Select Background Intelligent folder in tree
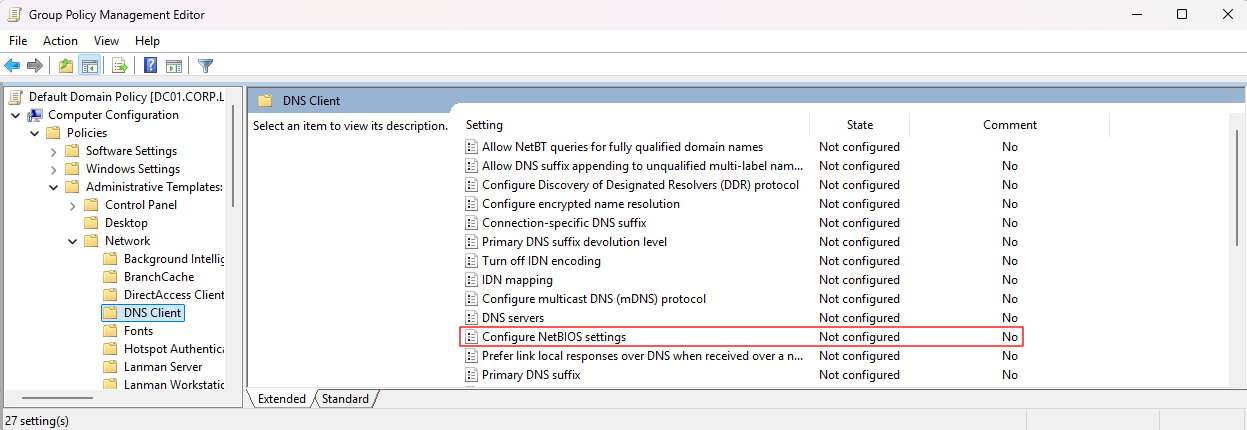This screenshot has width=1247, height=430. pyautogui.click(x=174, y=259)
